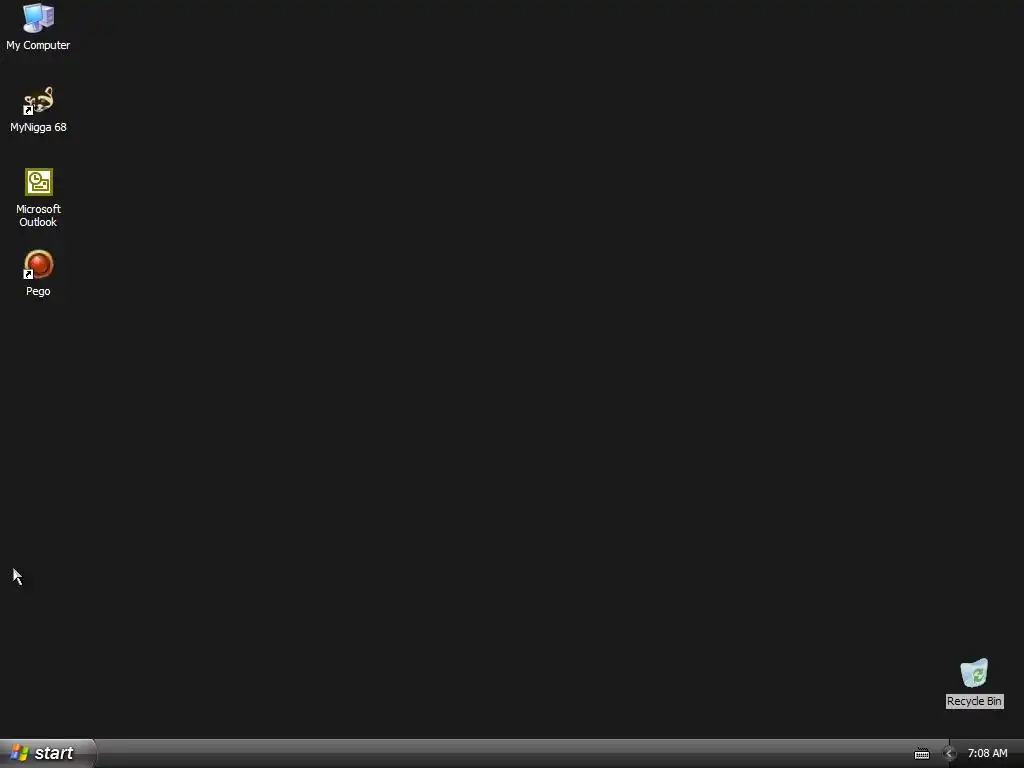Open the start menu button
This screenshot has width=1024, height=768.
(x=48, y=753)
